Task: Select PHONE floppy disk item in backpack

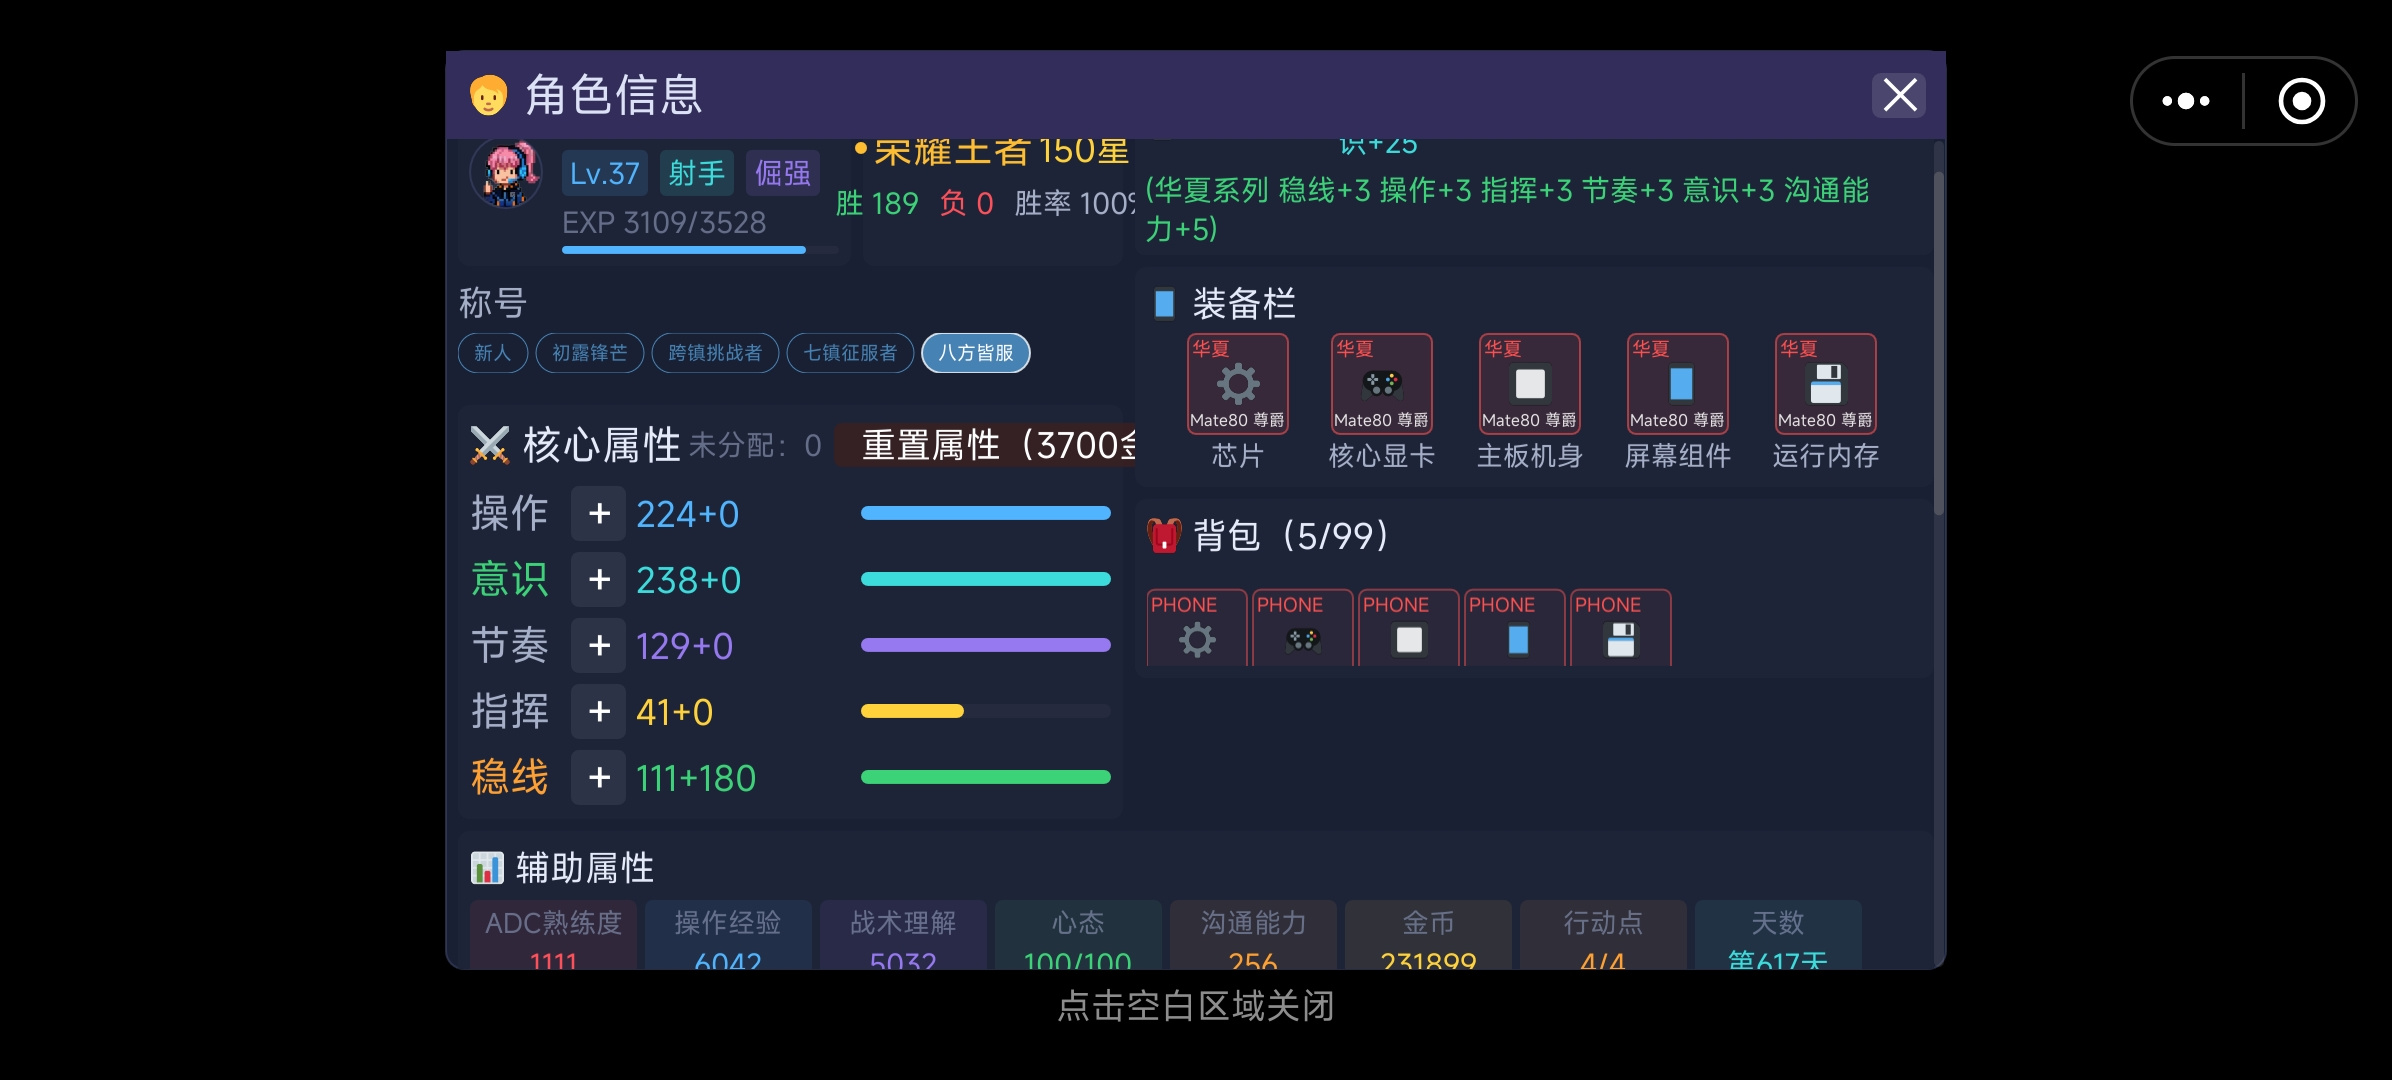Action: pos(1621,628)
